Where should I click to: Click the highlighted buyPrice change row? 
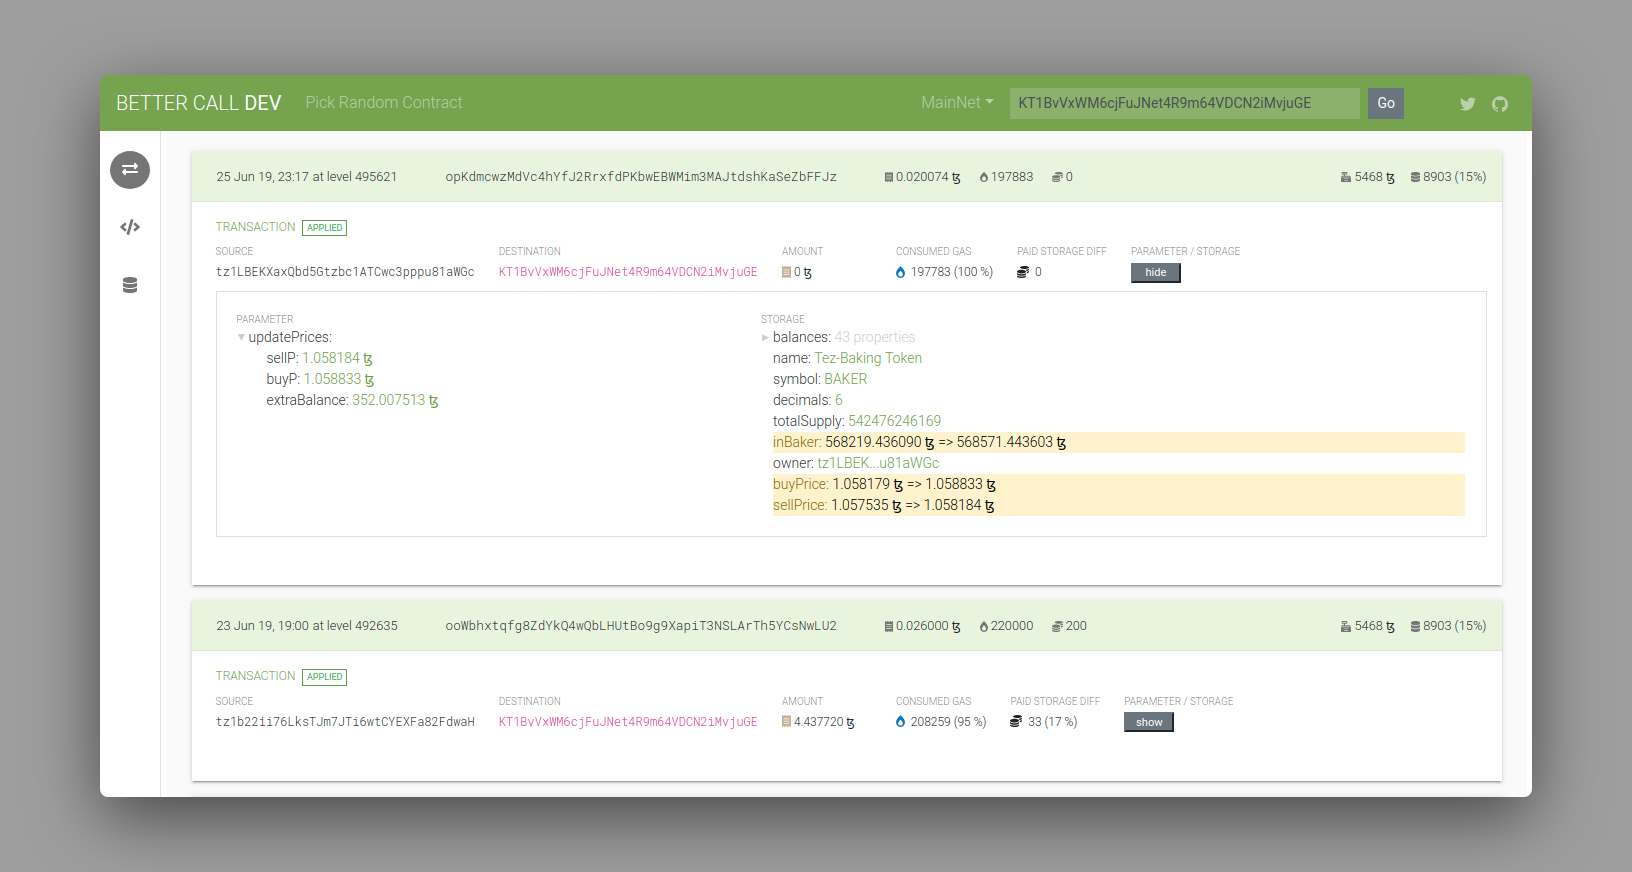tap(1118, 484)
